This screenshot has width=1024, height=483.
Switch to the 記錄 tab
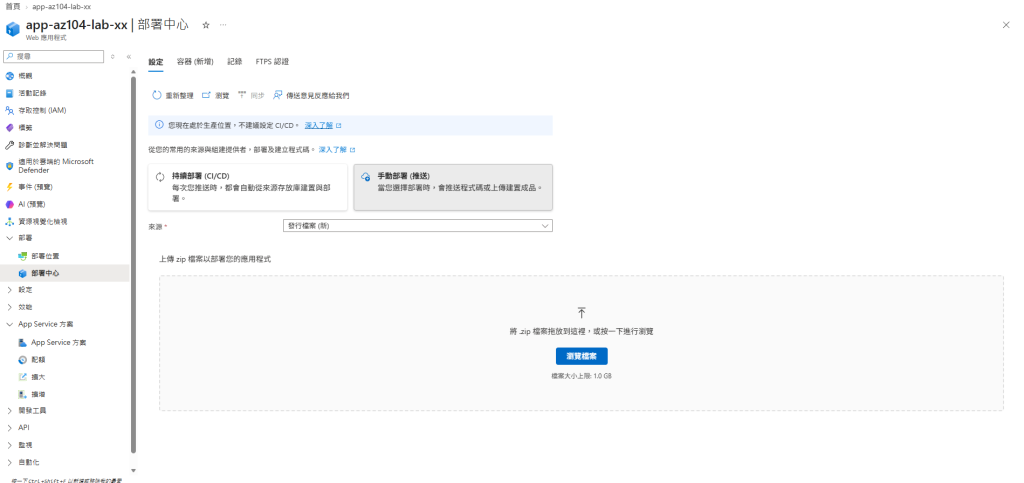coord(234,62)
